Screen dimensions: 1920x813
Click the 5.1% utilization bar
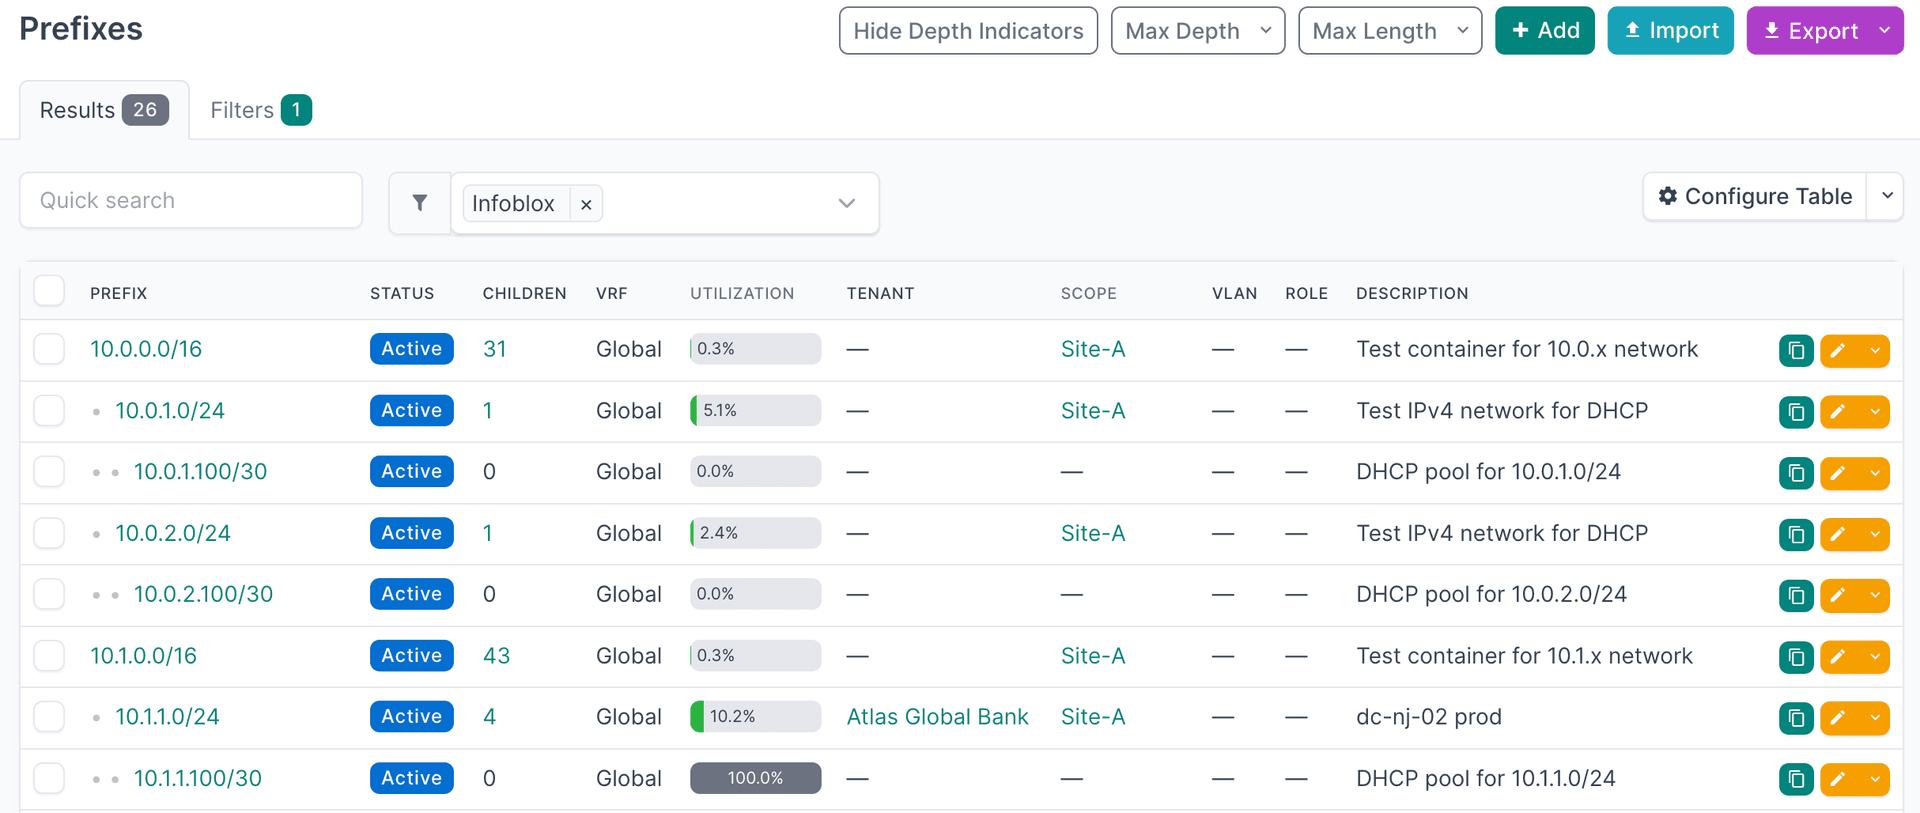pyautogui.click(x=755, y=410)
